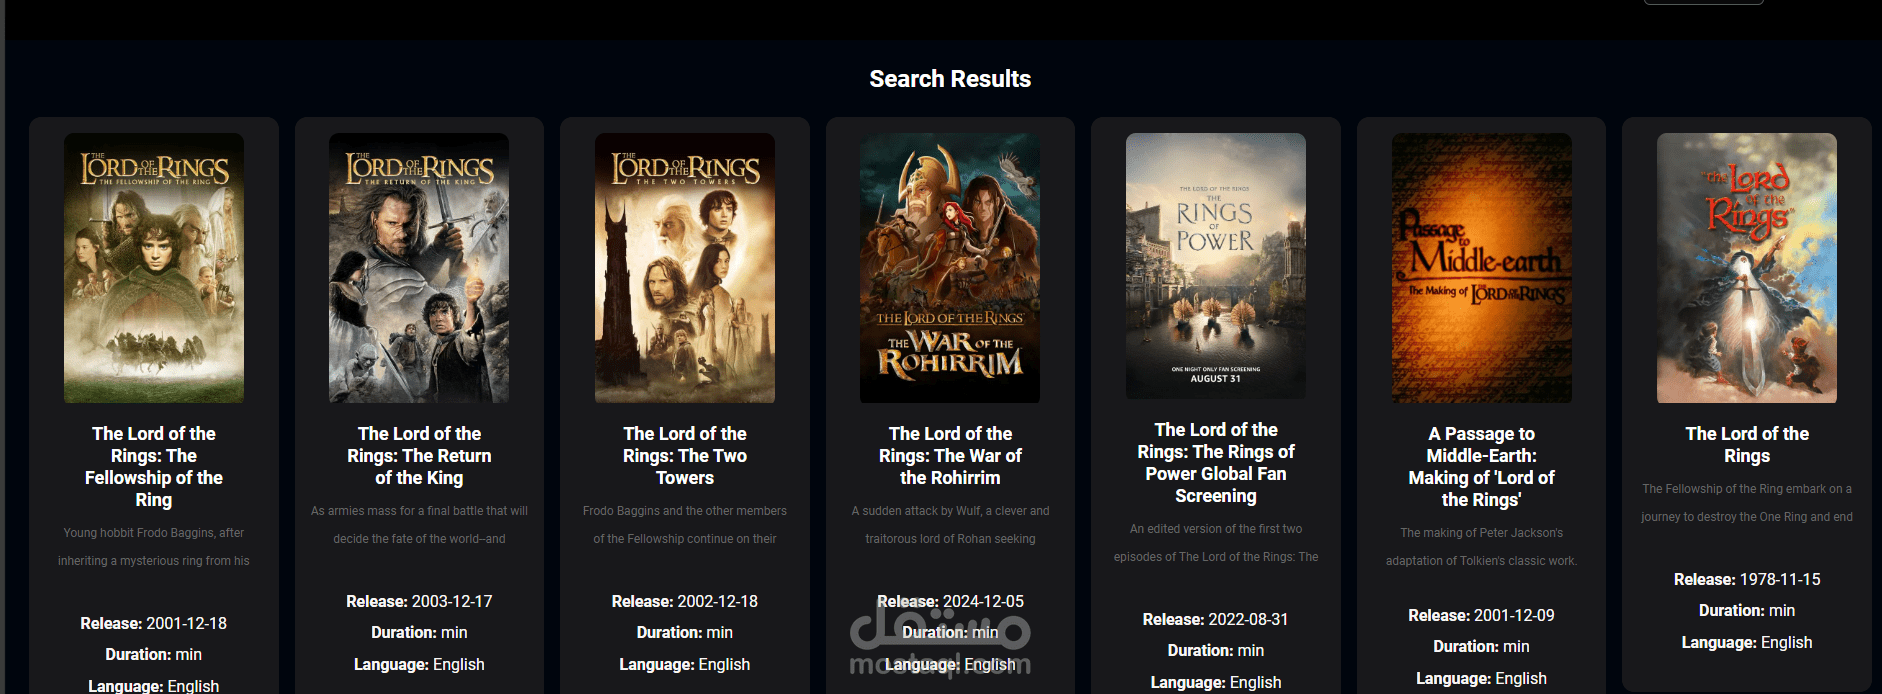
Task: Open A Passage to Middle-Earth poster
Action: (1482, 268)
